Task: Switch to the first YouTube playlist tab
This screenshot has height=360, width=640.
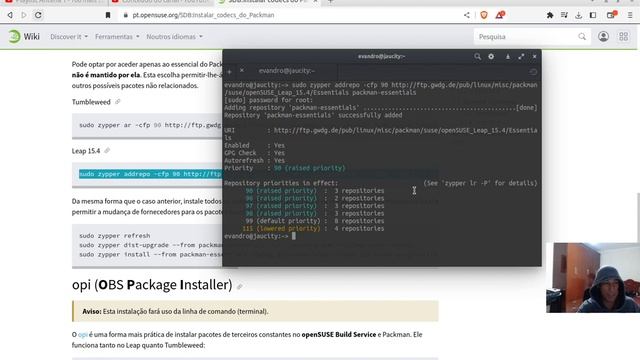Action: [55, 2]
